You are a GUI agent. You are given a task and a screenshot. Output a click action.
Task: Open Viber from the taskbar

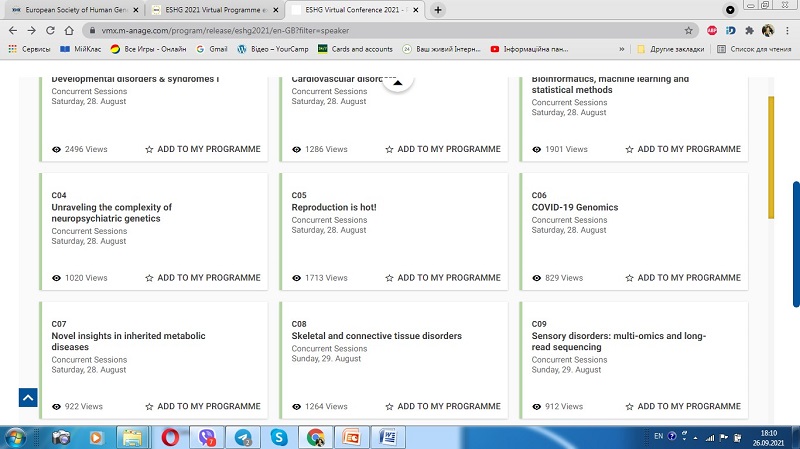click(208, 436)
